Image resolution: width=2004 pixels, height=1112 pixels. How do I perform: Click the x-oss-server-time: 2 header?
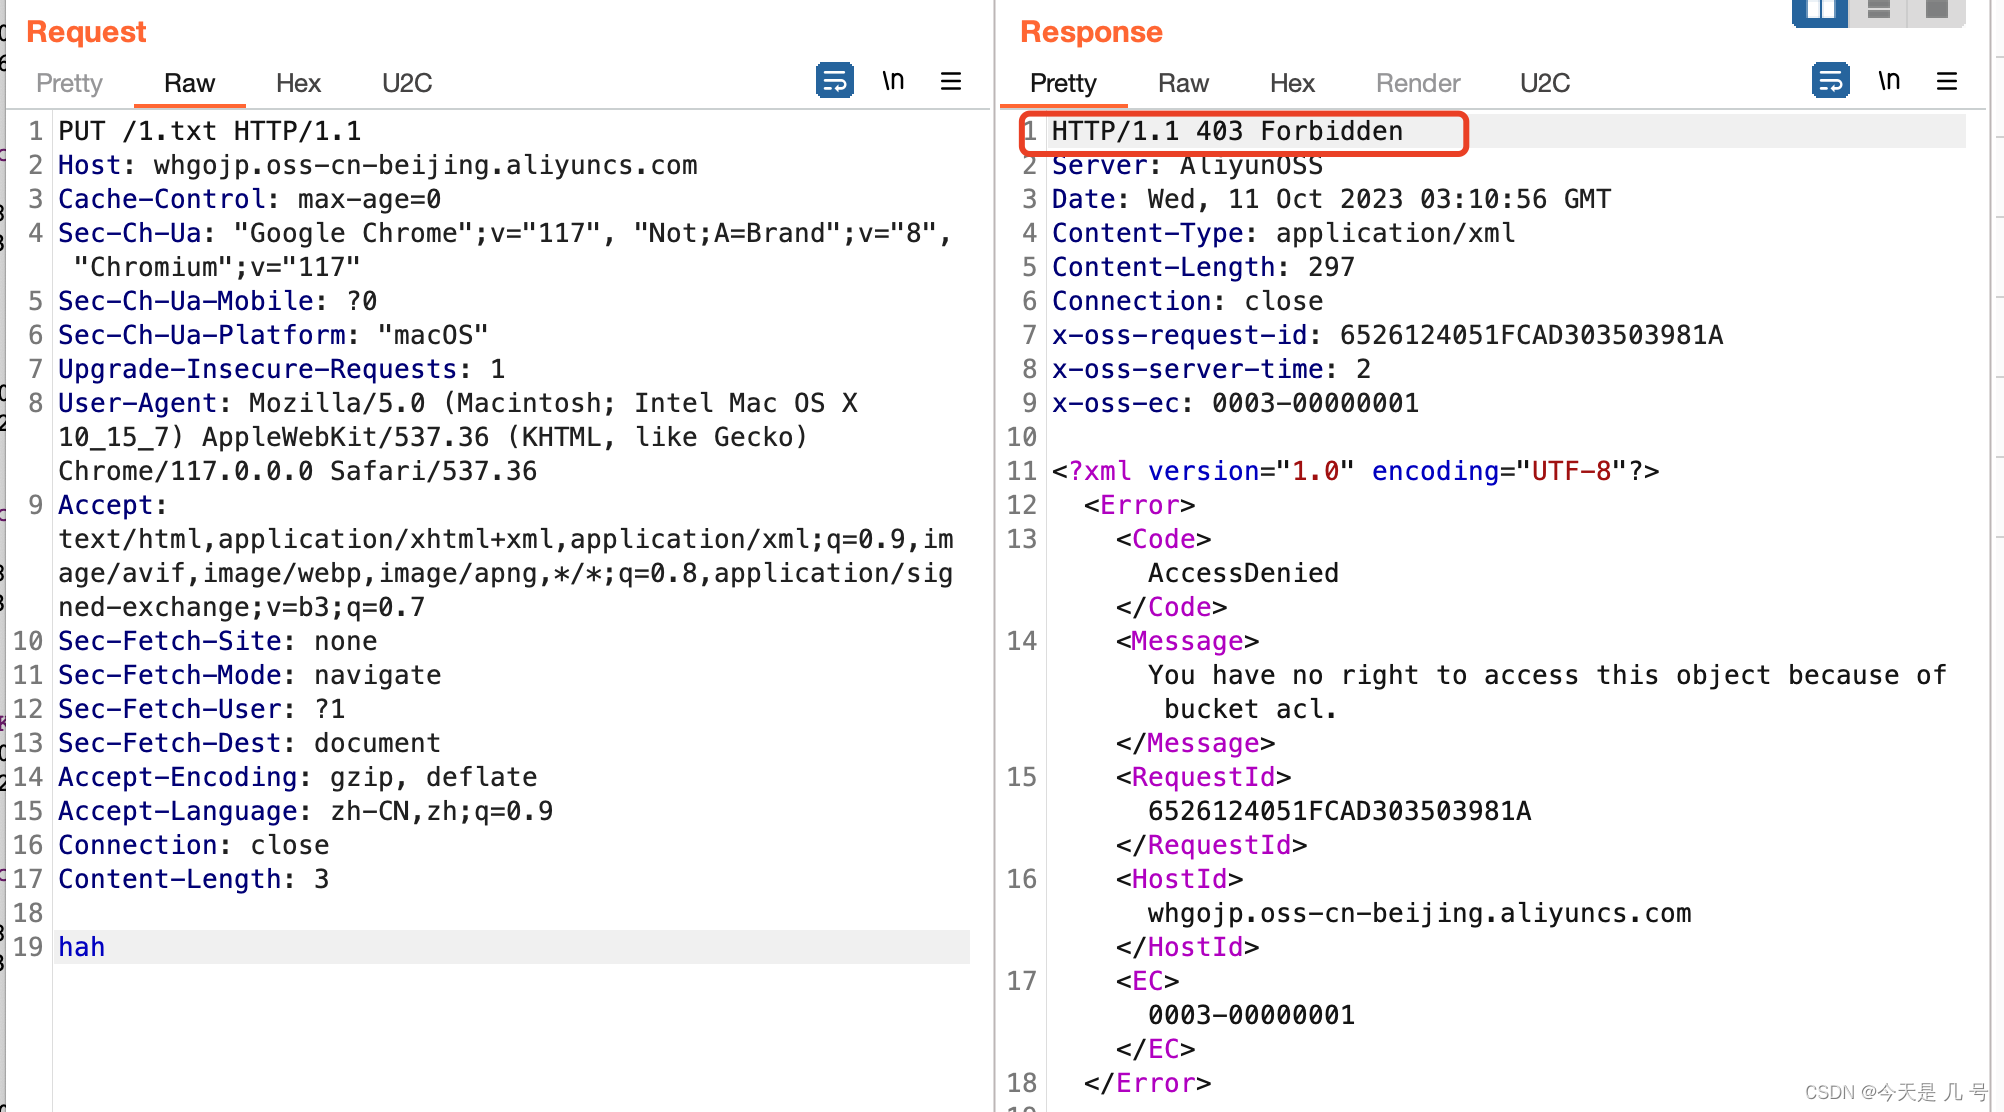(1211, 369)
